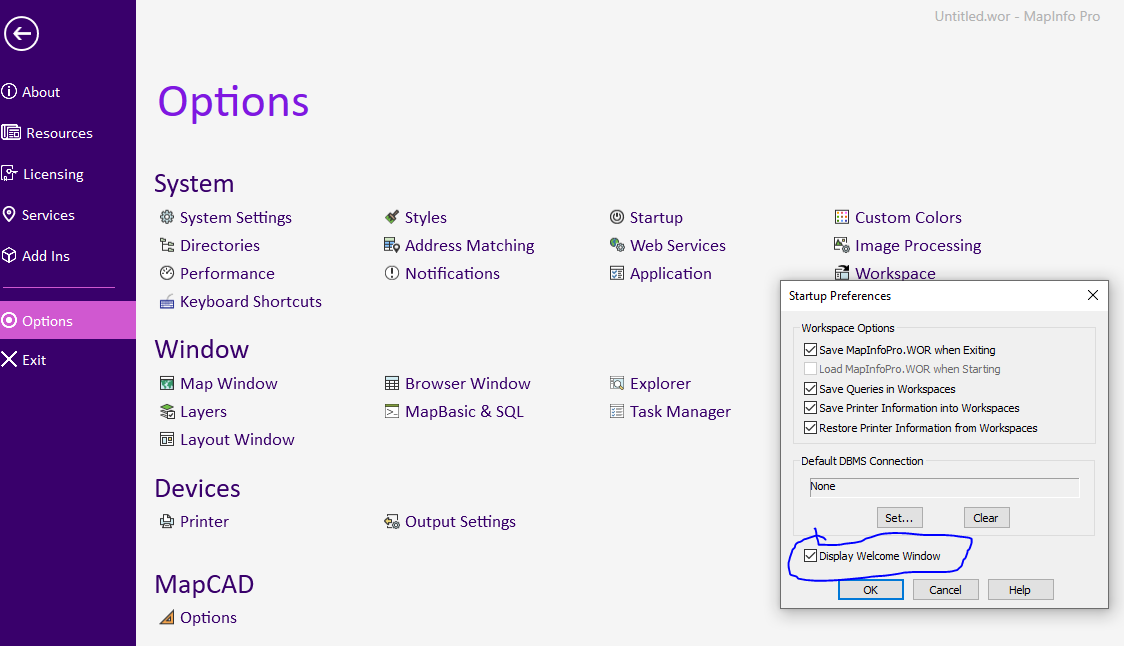The image size is (1124, 646).
Task: Toggle Restore Printer Information from Workspaces
Action: (x=810, y=428)
